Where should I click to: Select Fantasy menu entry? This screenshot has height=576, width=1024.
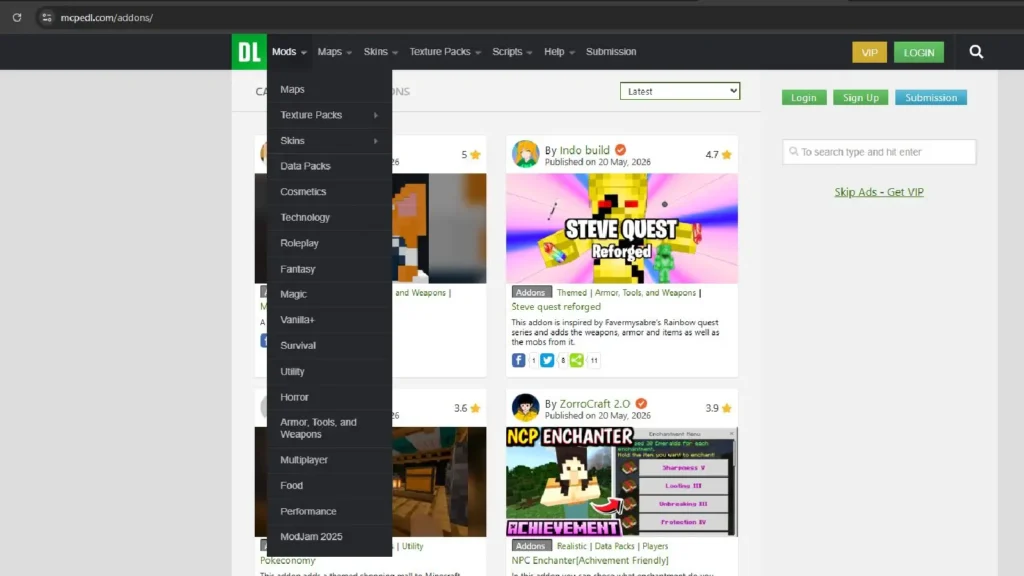click(x=329, y=268)
